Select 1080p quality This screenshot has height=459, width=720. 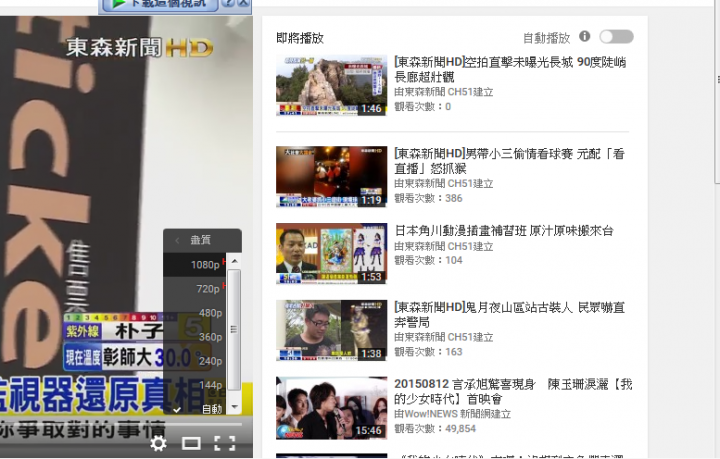click(x=195, y=265)
